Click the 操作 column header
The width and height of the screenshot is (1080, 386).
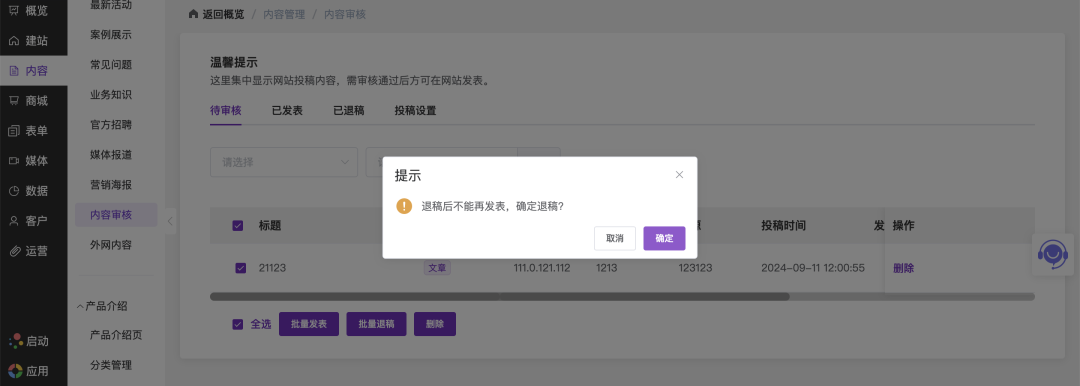point(904,225)
